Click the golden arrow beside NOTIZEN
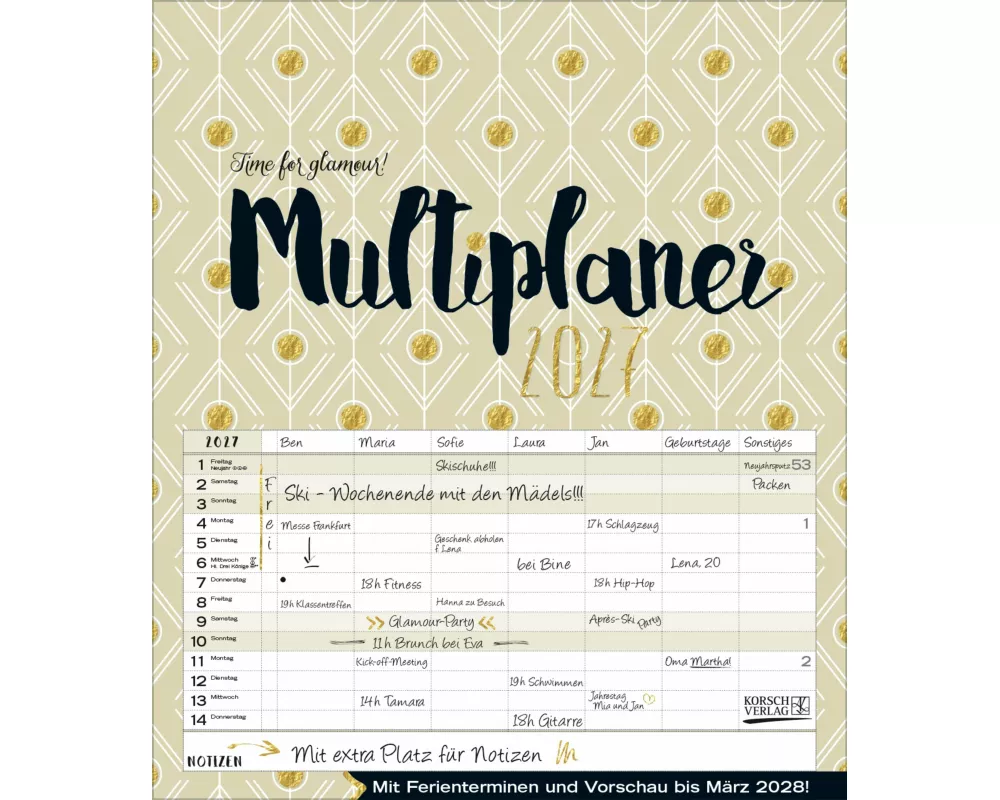The height and width of the screenshot is (800, 1000). (253, 746)
